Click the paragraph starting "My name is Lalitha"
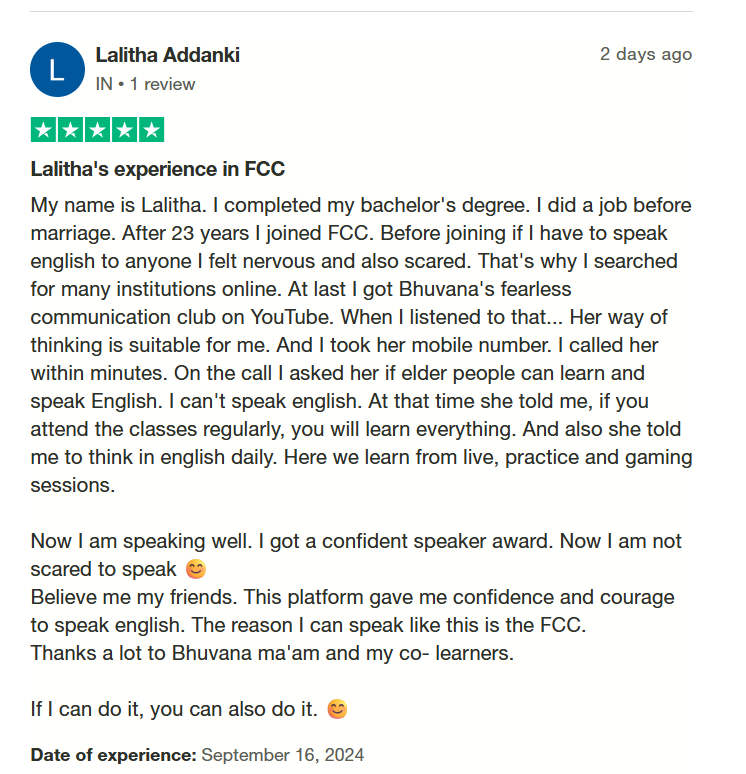 click(x=360, y=346)
